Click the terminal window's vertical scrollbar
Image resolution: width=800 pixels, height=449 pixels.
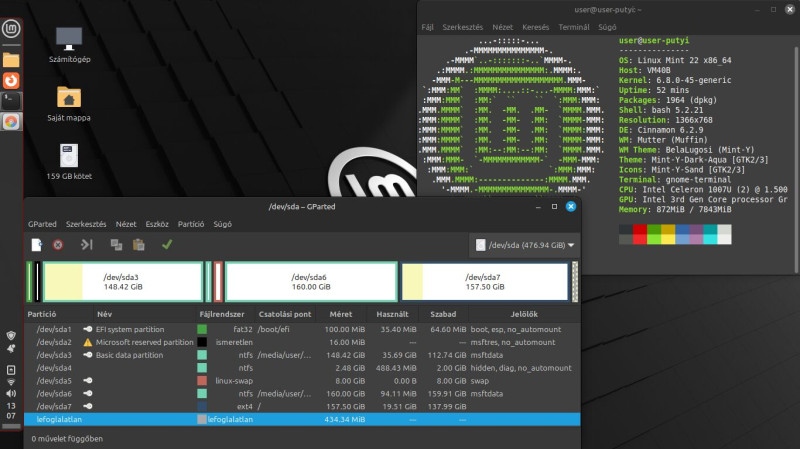click(796, 158)
